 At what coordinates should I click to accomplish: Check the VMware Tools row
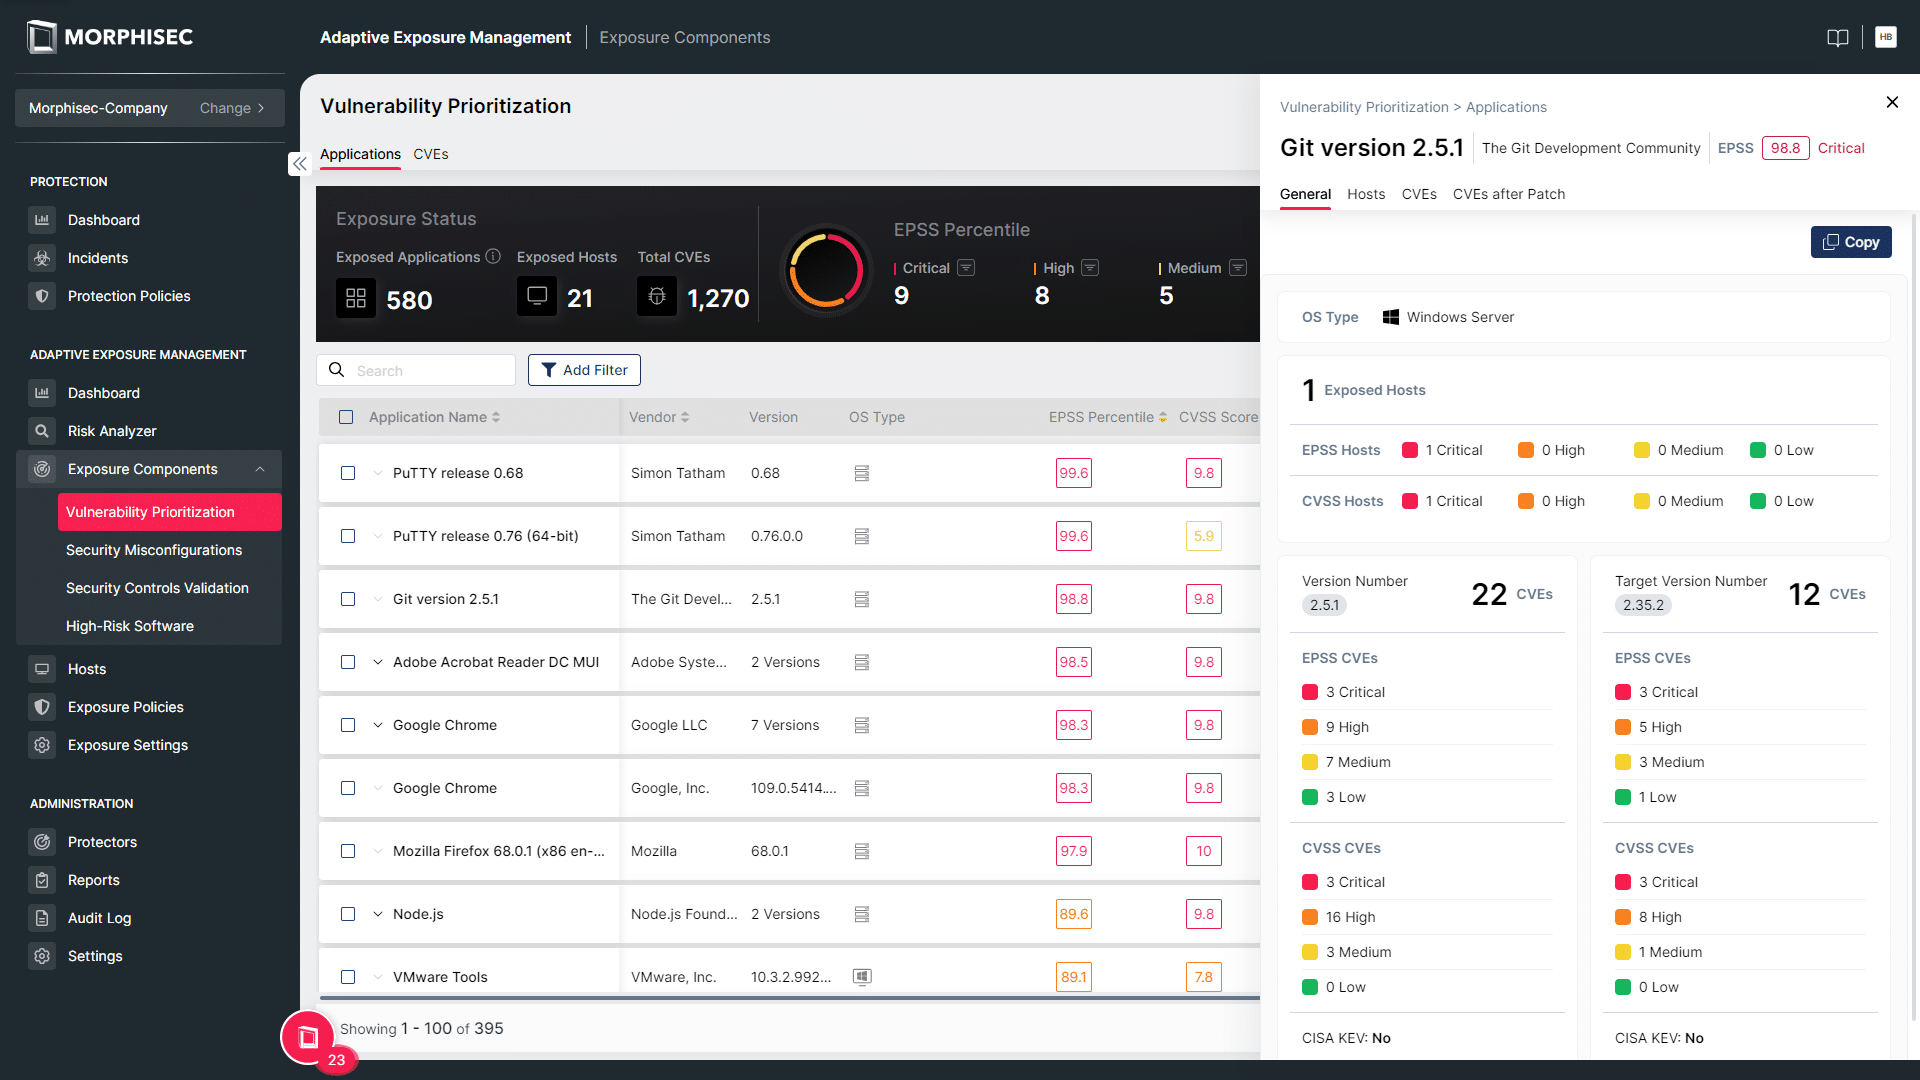[x=348, y=977]
